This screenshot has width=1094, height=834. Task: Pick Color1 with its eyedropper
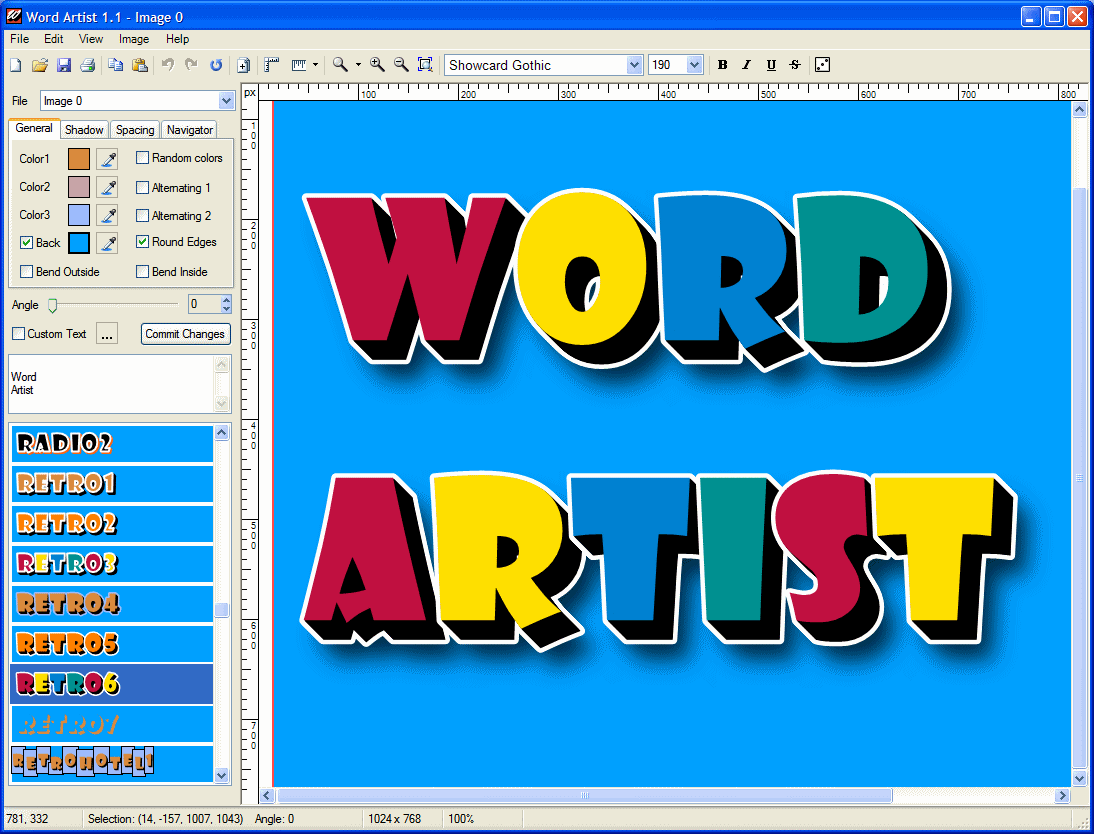coord(107,159)
